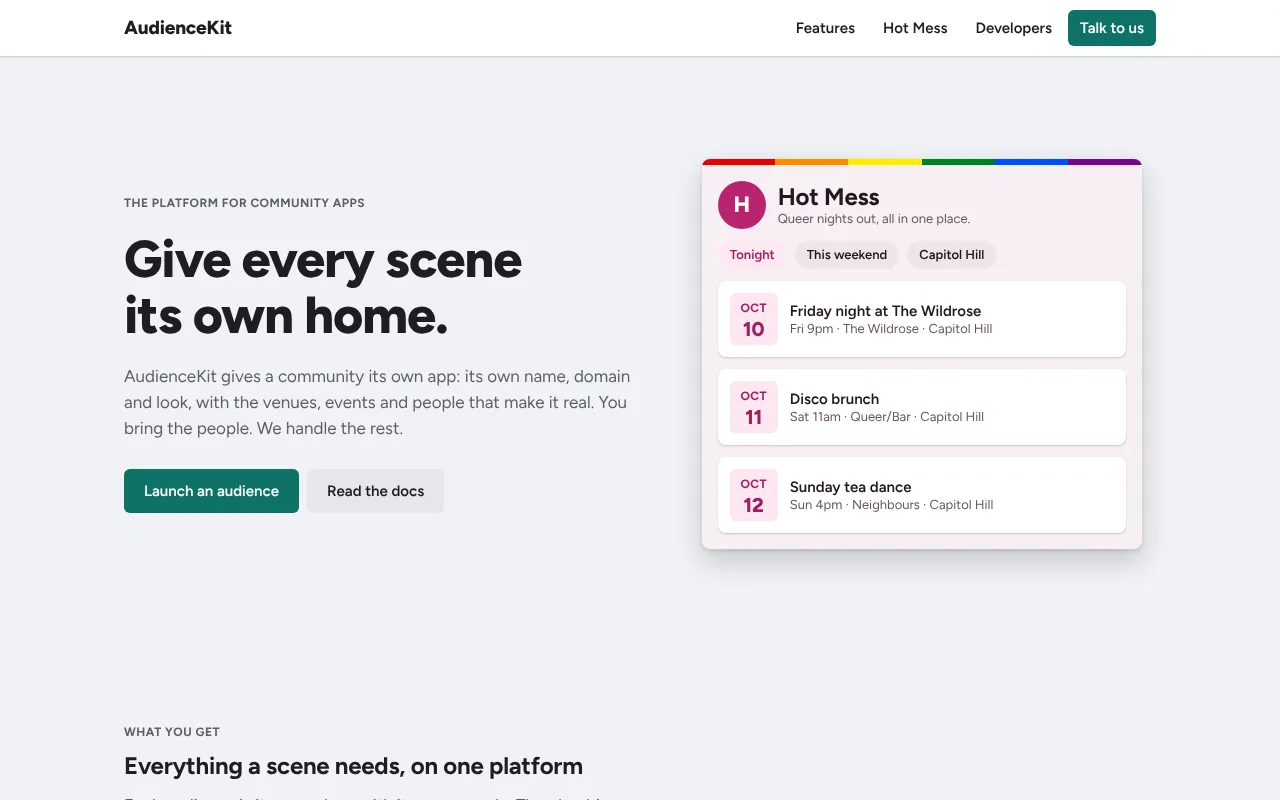This screenshot has height=800, width=1280.
Task: Click the 'Give every scene its own home' headline
Action: [x=323, y=288]
